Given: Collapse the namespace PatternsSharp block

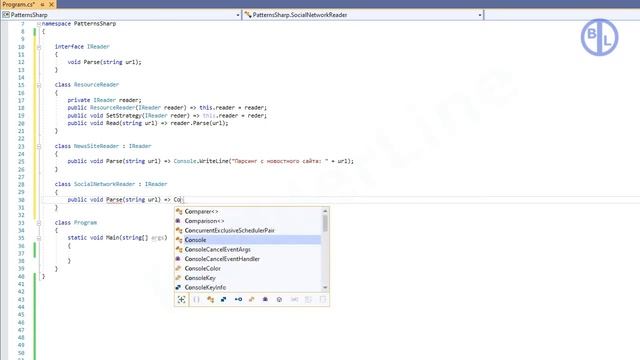Looking at the screenshot, I should [x=39, y=24].
